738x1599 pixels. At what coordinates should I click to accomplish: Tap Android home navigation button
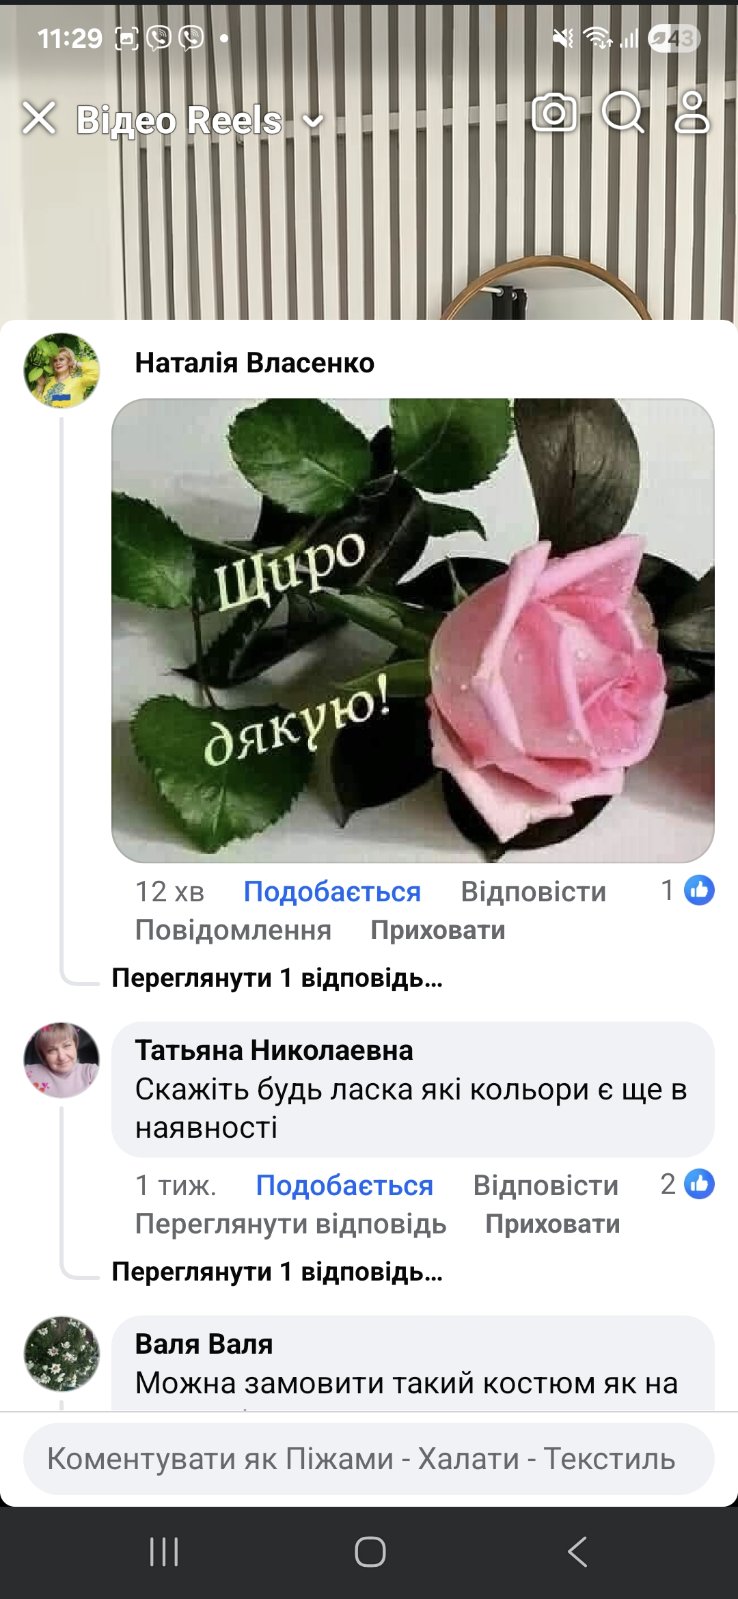point(370,1552)
